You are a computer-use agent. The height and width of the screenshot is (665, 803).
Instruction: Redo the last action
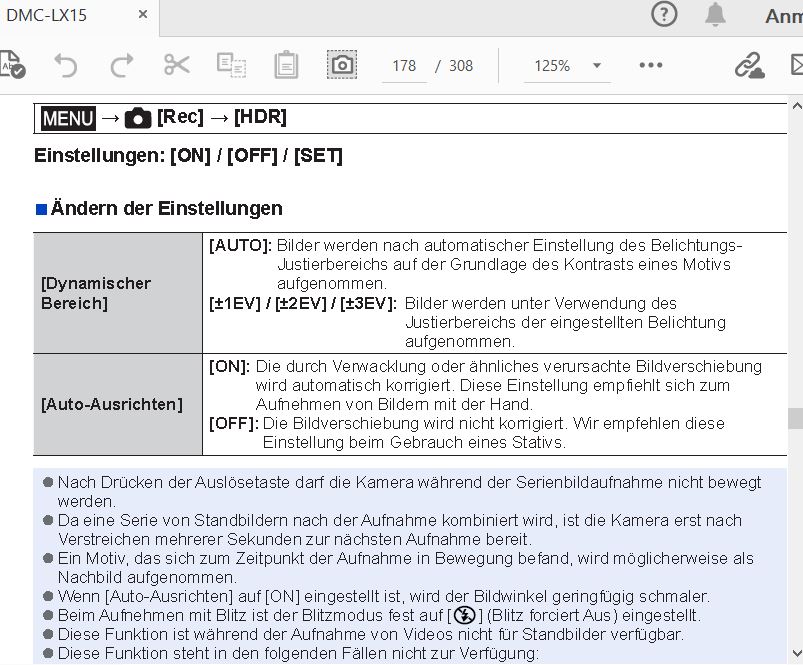[x=122, y=65]
